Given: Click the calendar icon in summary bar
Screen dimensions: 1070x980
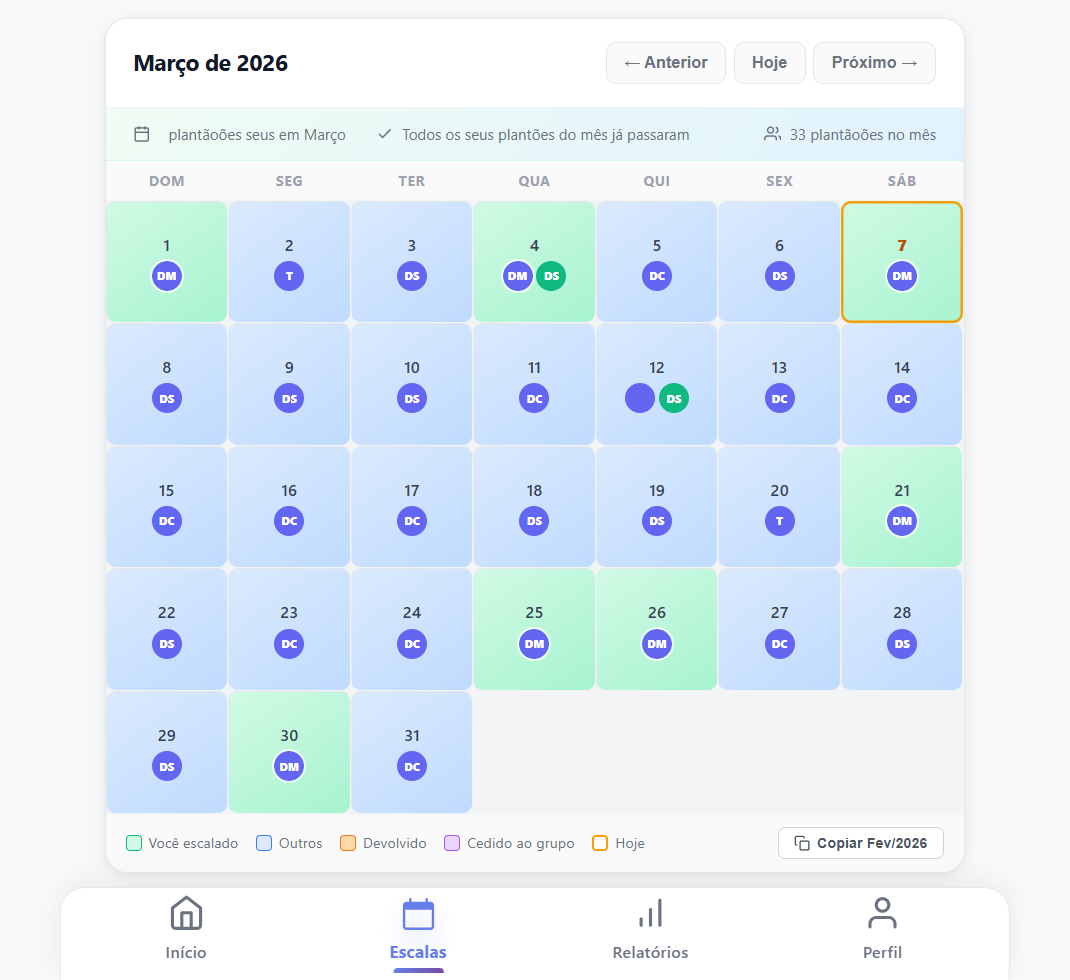Looking at the screenshot, I should (142, 134).
